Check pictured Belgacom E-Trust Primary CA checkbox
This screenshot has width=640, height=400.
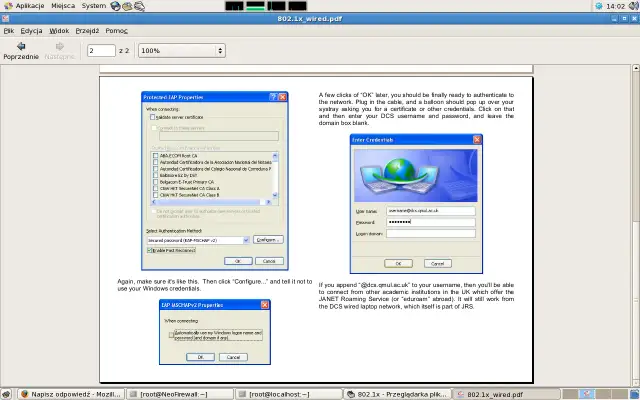coord(155,182)
